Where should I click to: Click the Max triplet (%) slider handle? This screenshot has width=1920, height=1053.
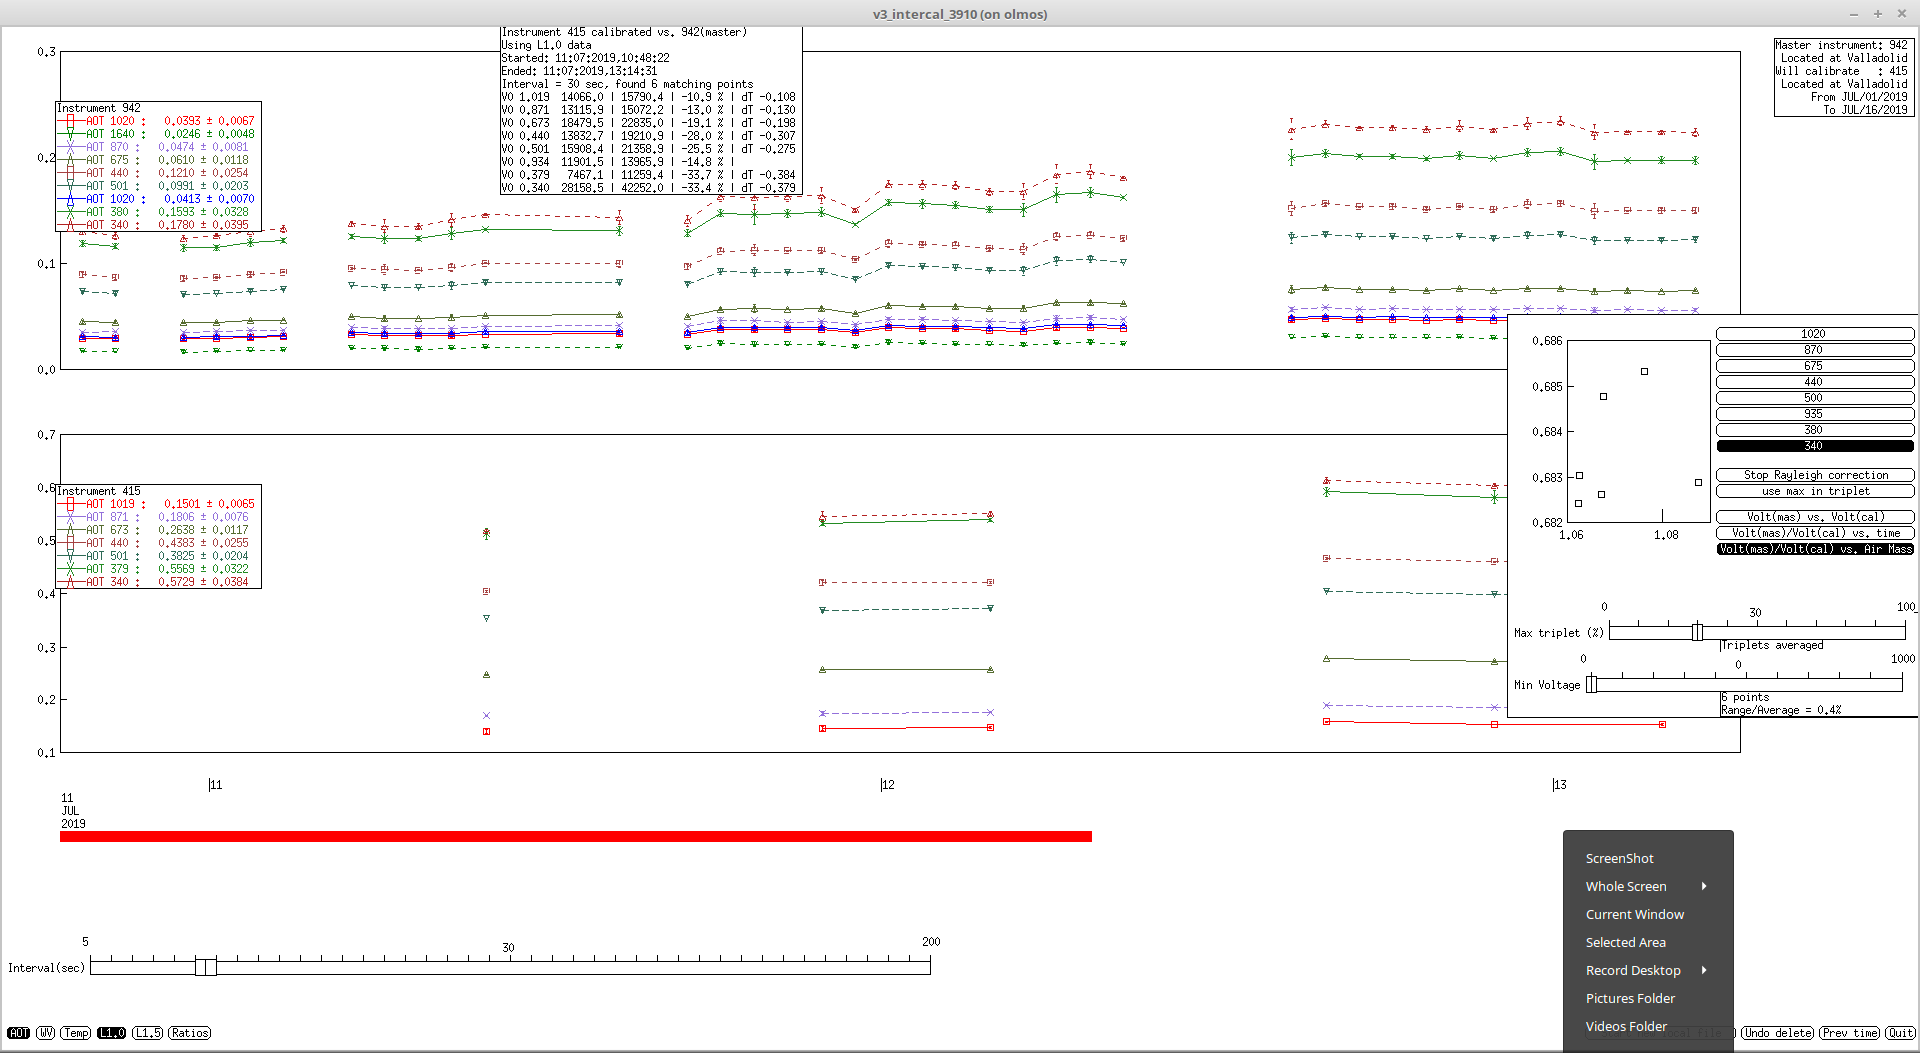point(1697,632)
